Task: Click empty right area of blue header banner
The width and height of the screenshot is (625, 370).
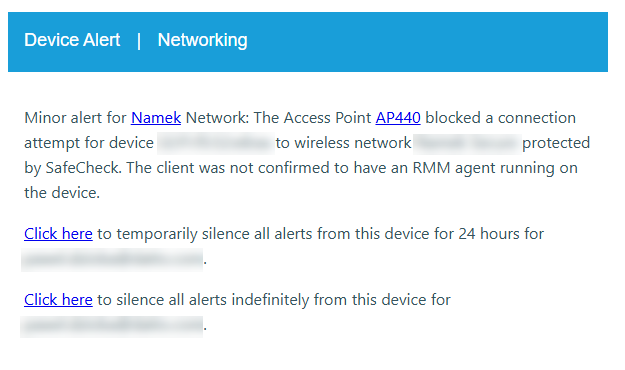Action: coord(438,42)
